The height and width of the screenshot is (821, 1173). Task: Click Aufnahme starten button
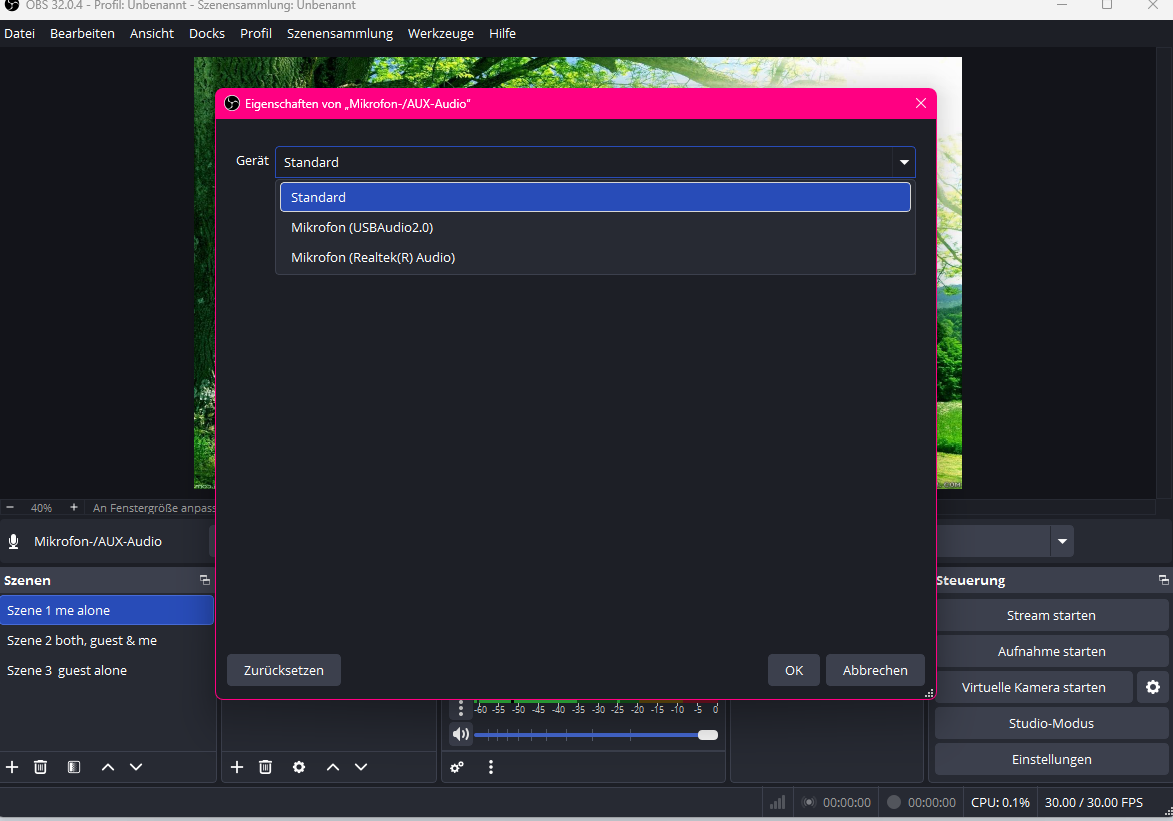click(1051, 651)
